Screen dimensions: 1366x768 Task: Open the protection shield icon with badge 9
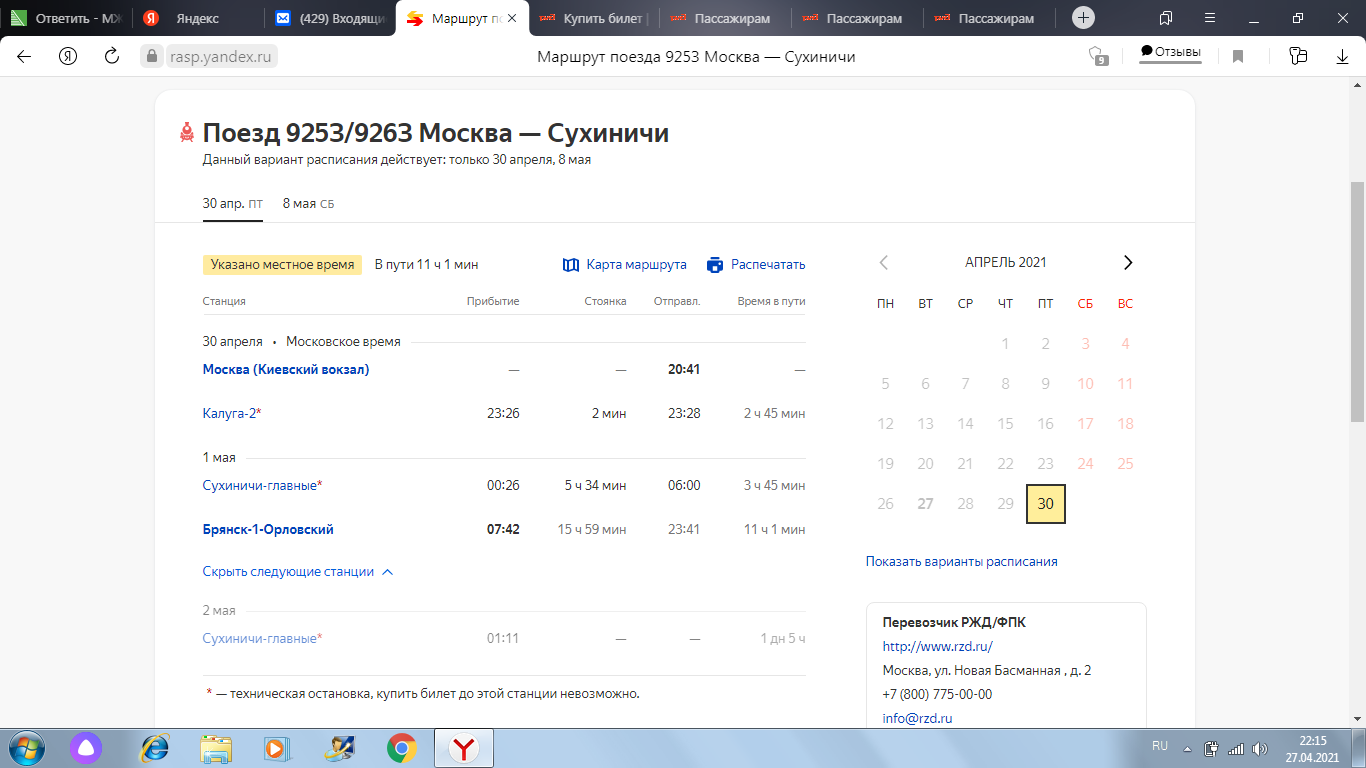(1098, 56)
